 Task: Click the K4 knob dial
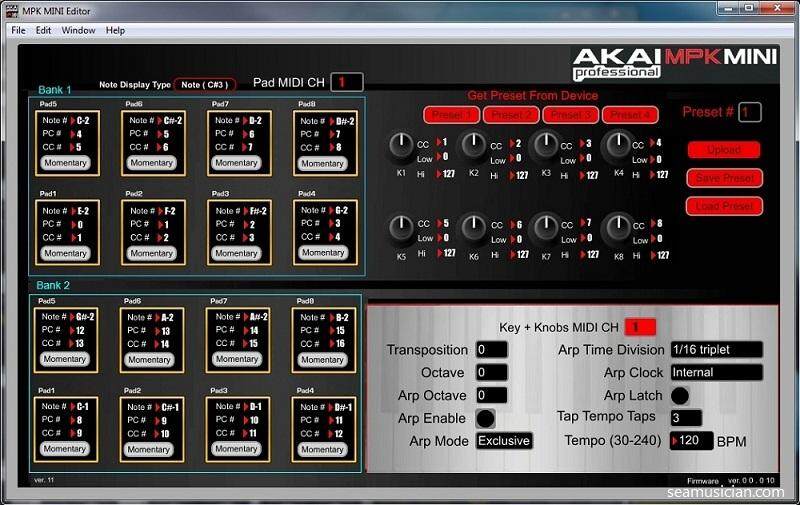tap(618, 145)
